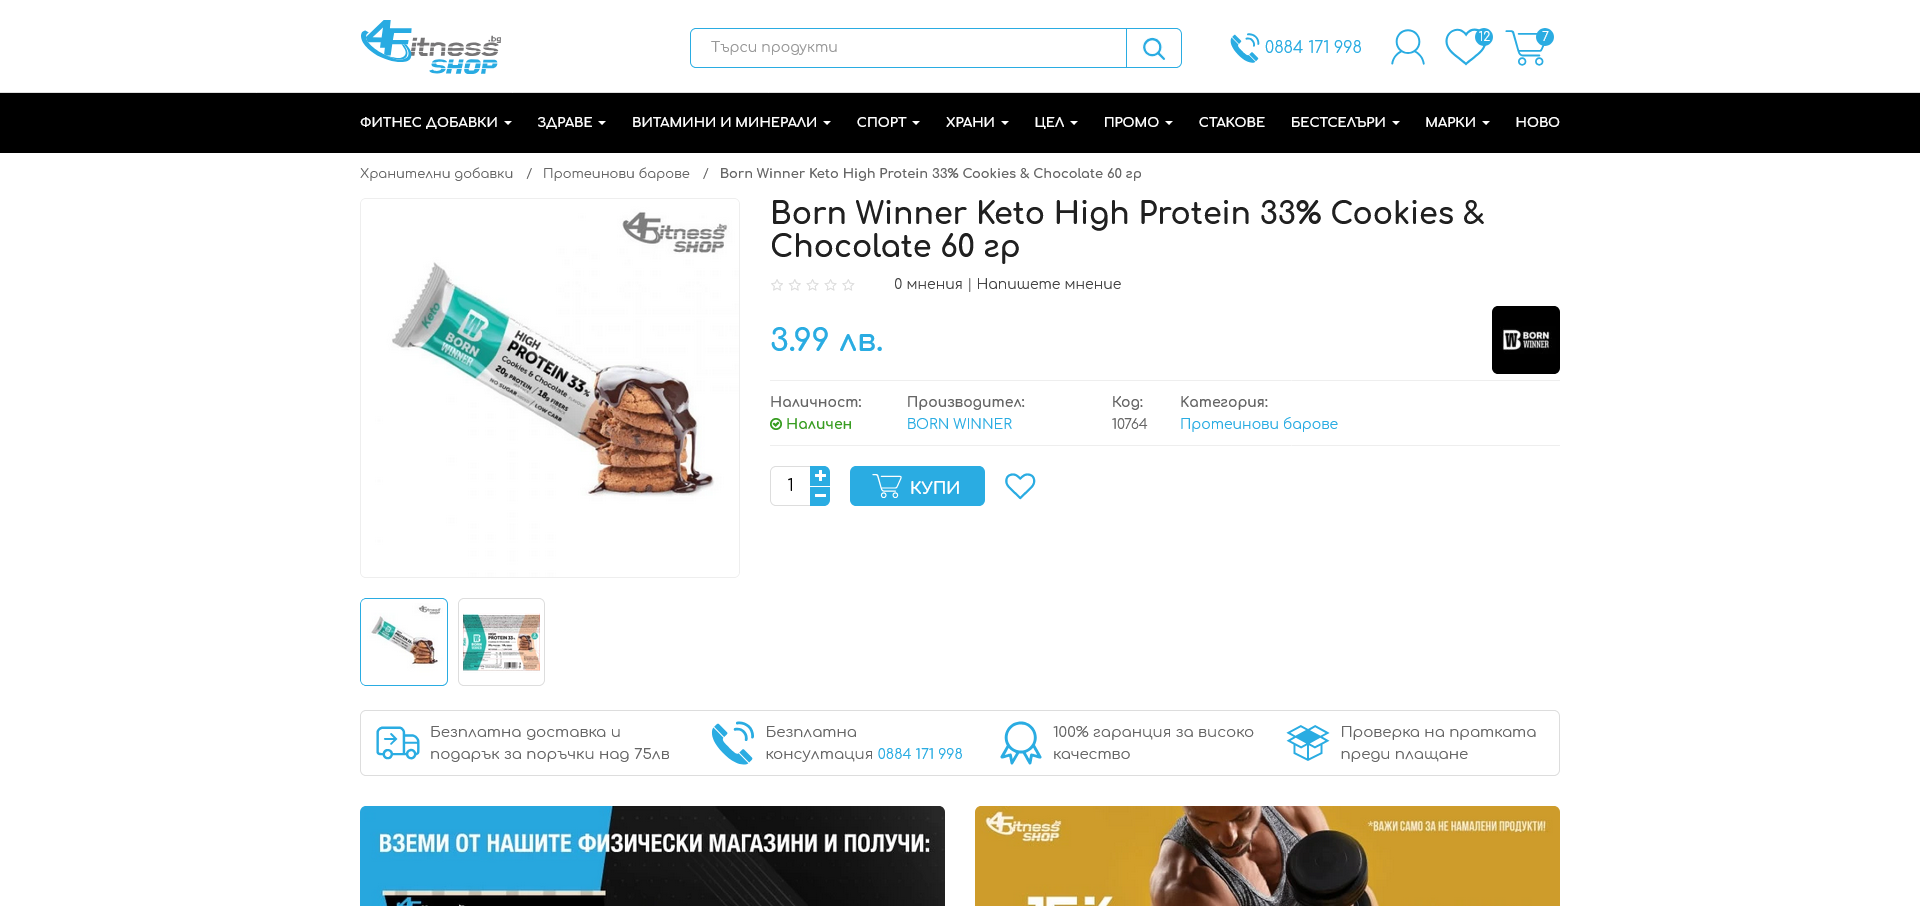Open the shopping cart icon
Image resolution: width=1920 pixels, height=906 pixels.
[1529, 47]
